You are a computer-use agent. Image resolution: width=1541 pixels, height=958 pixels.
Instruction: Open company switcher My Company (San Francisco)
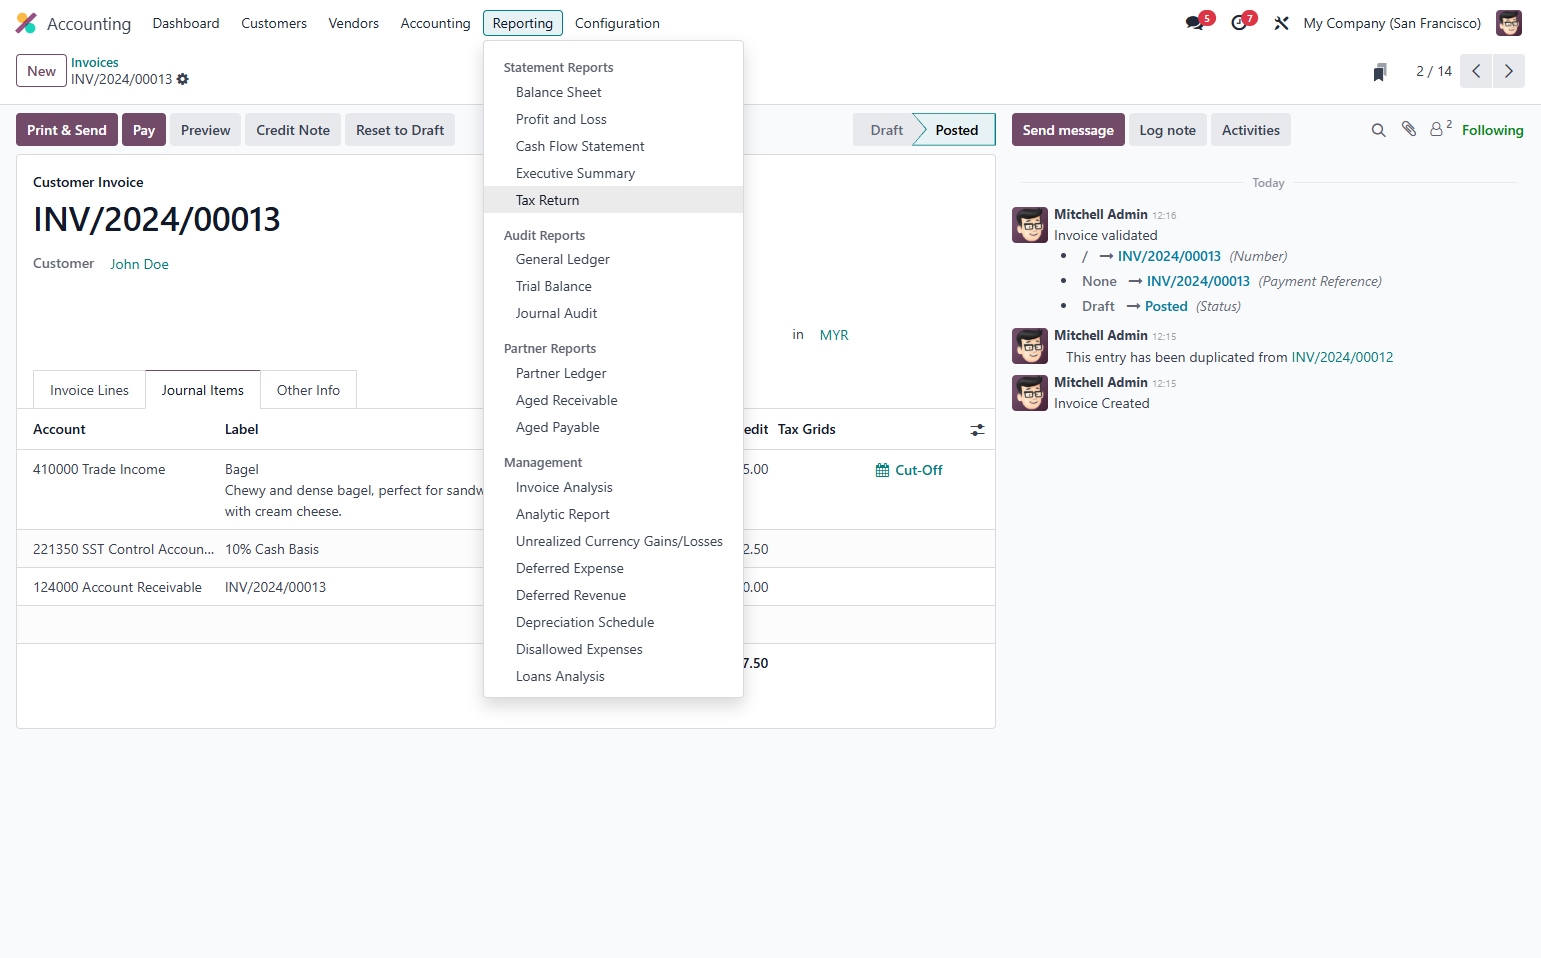coord(1392,23)
